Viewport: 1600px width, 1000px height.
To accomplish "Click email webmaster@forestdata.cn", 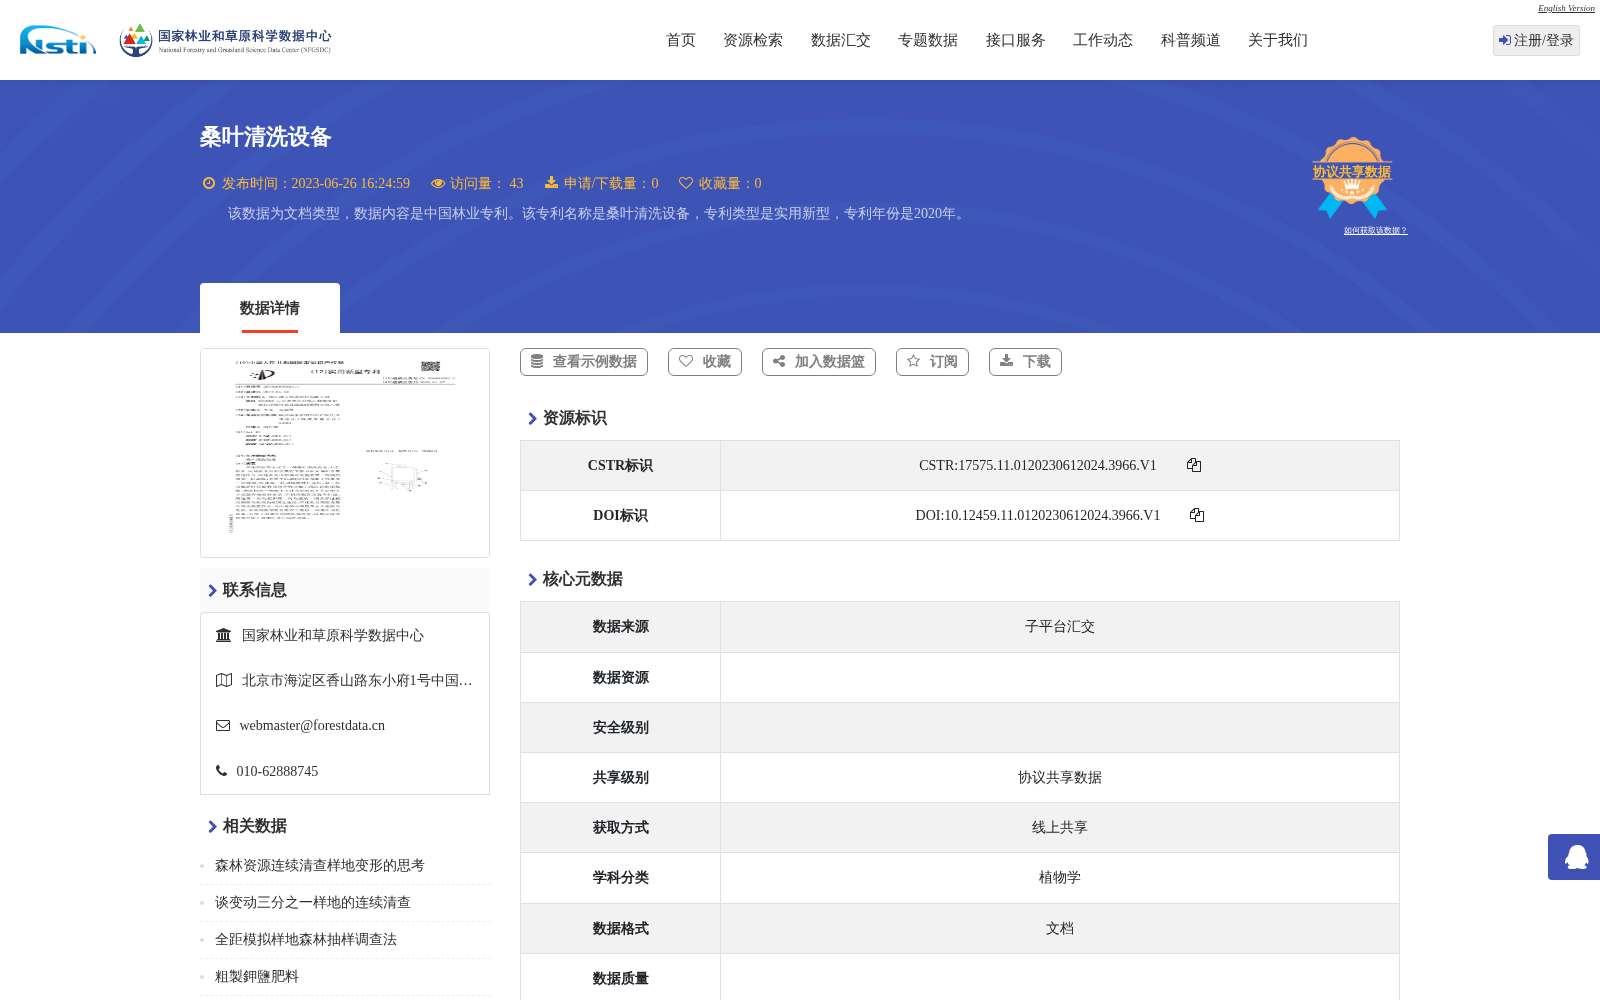I will click(312, 726).
